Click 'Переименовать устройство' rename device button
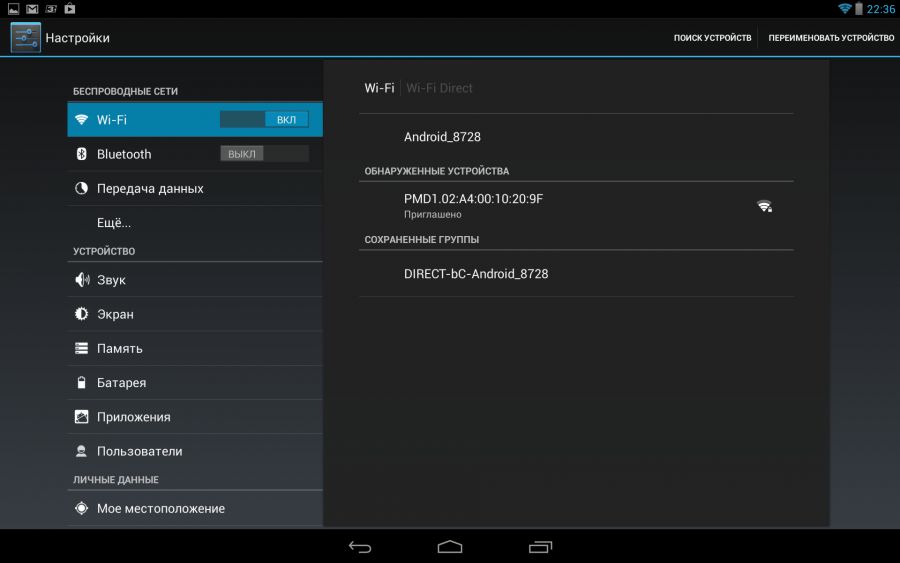 [830, 38]
